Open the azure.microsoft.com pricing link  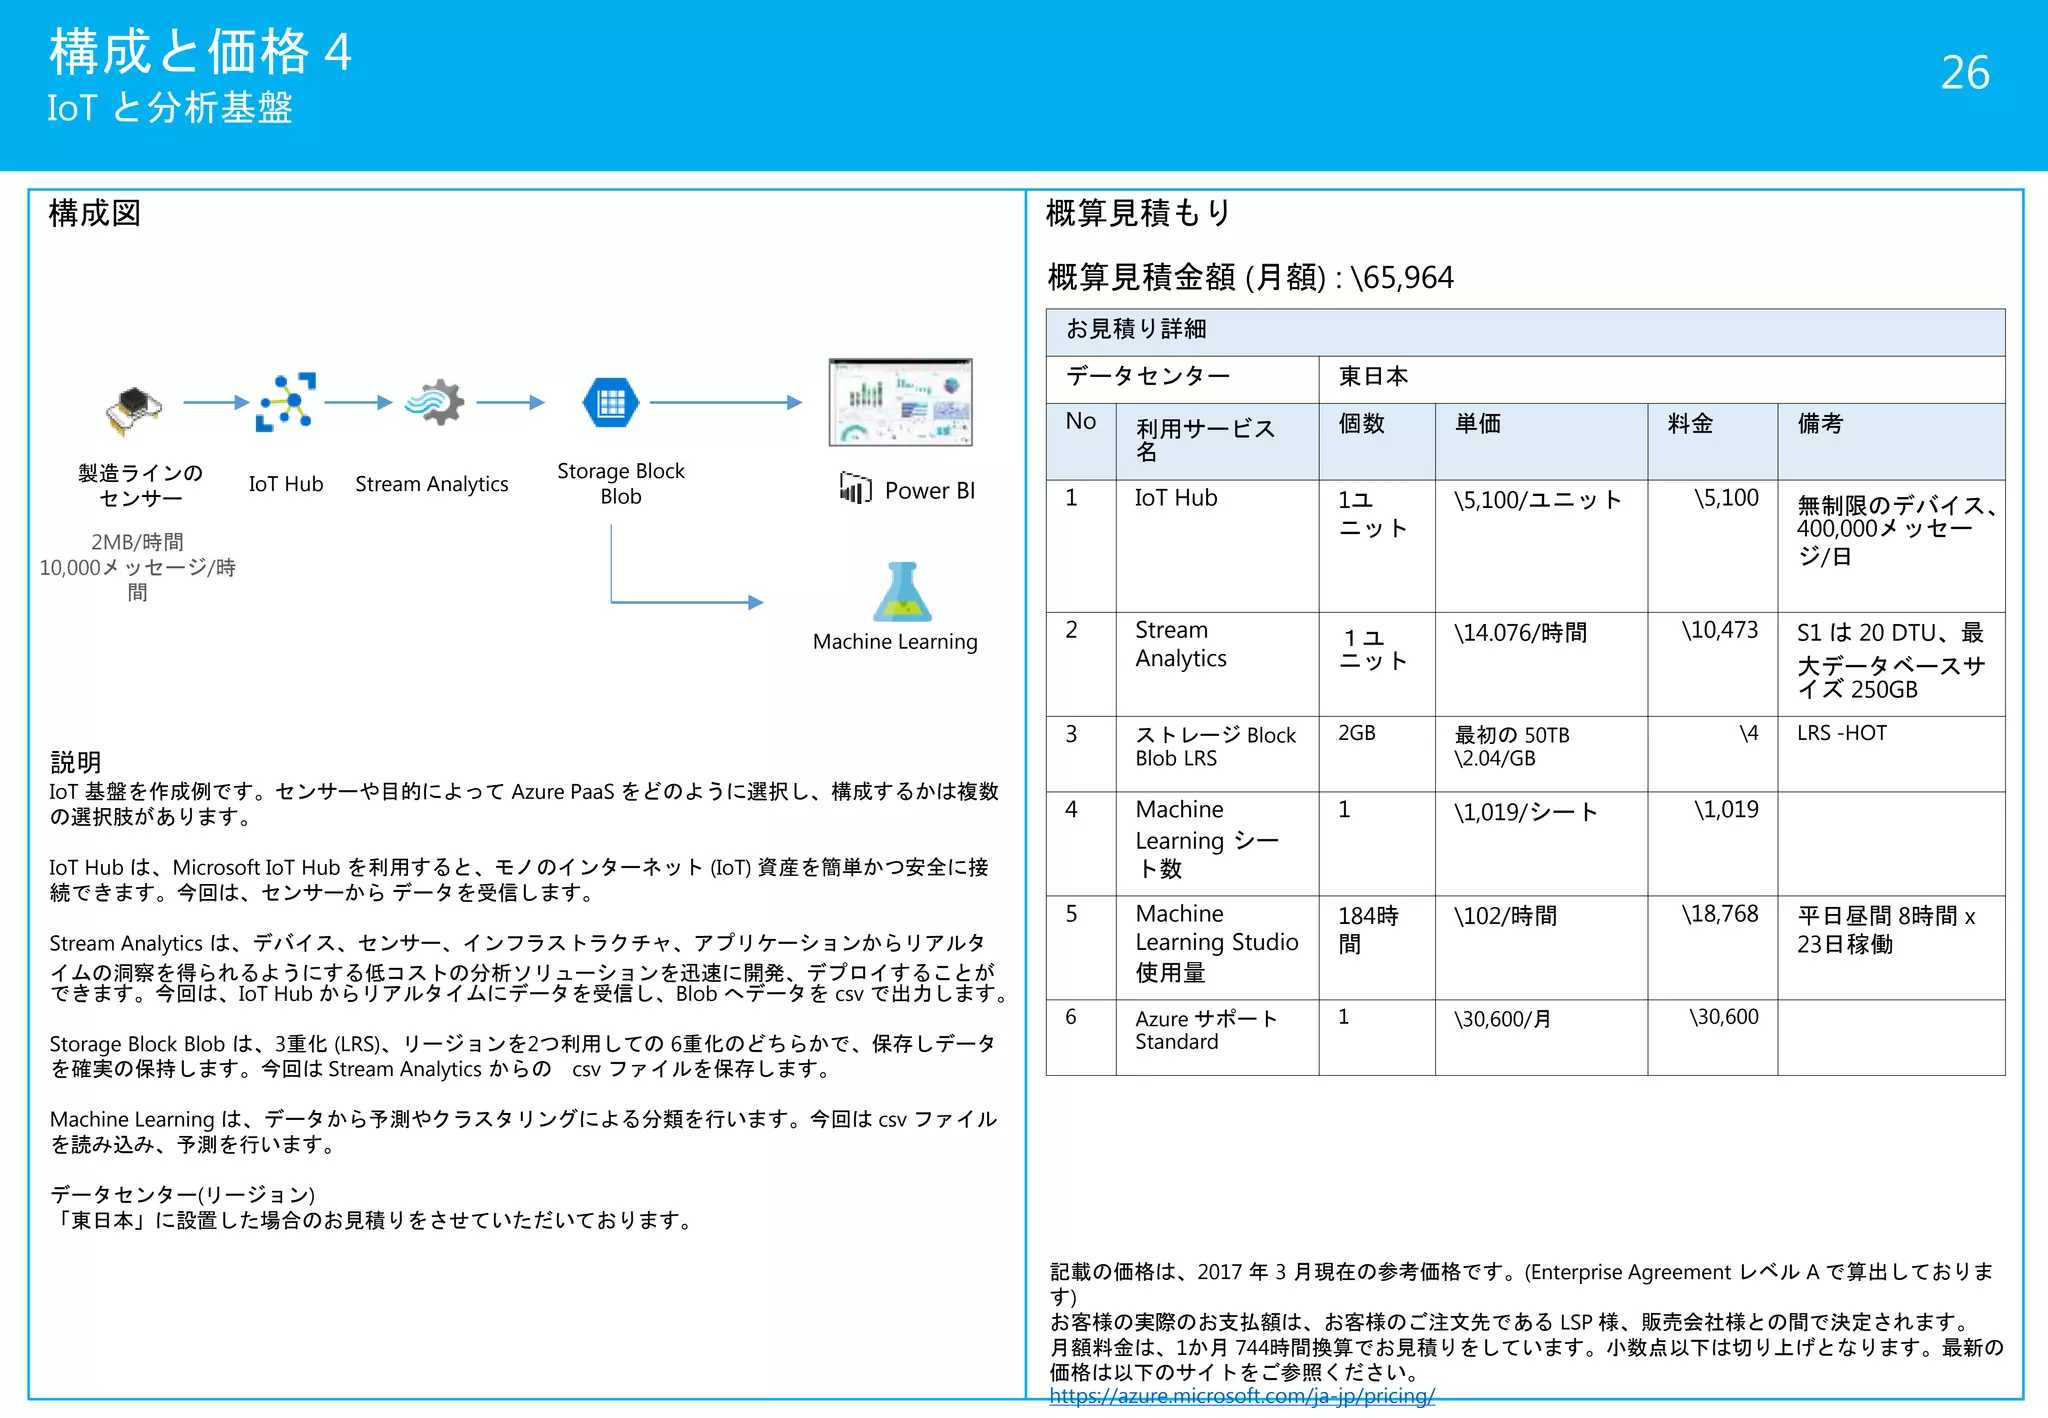coord(1242,1396)
